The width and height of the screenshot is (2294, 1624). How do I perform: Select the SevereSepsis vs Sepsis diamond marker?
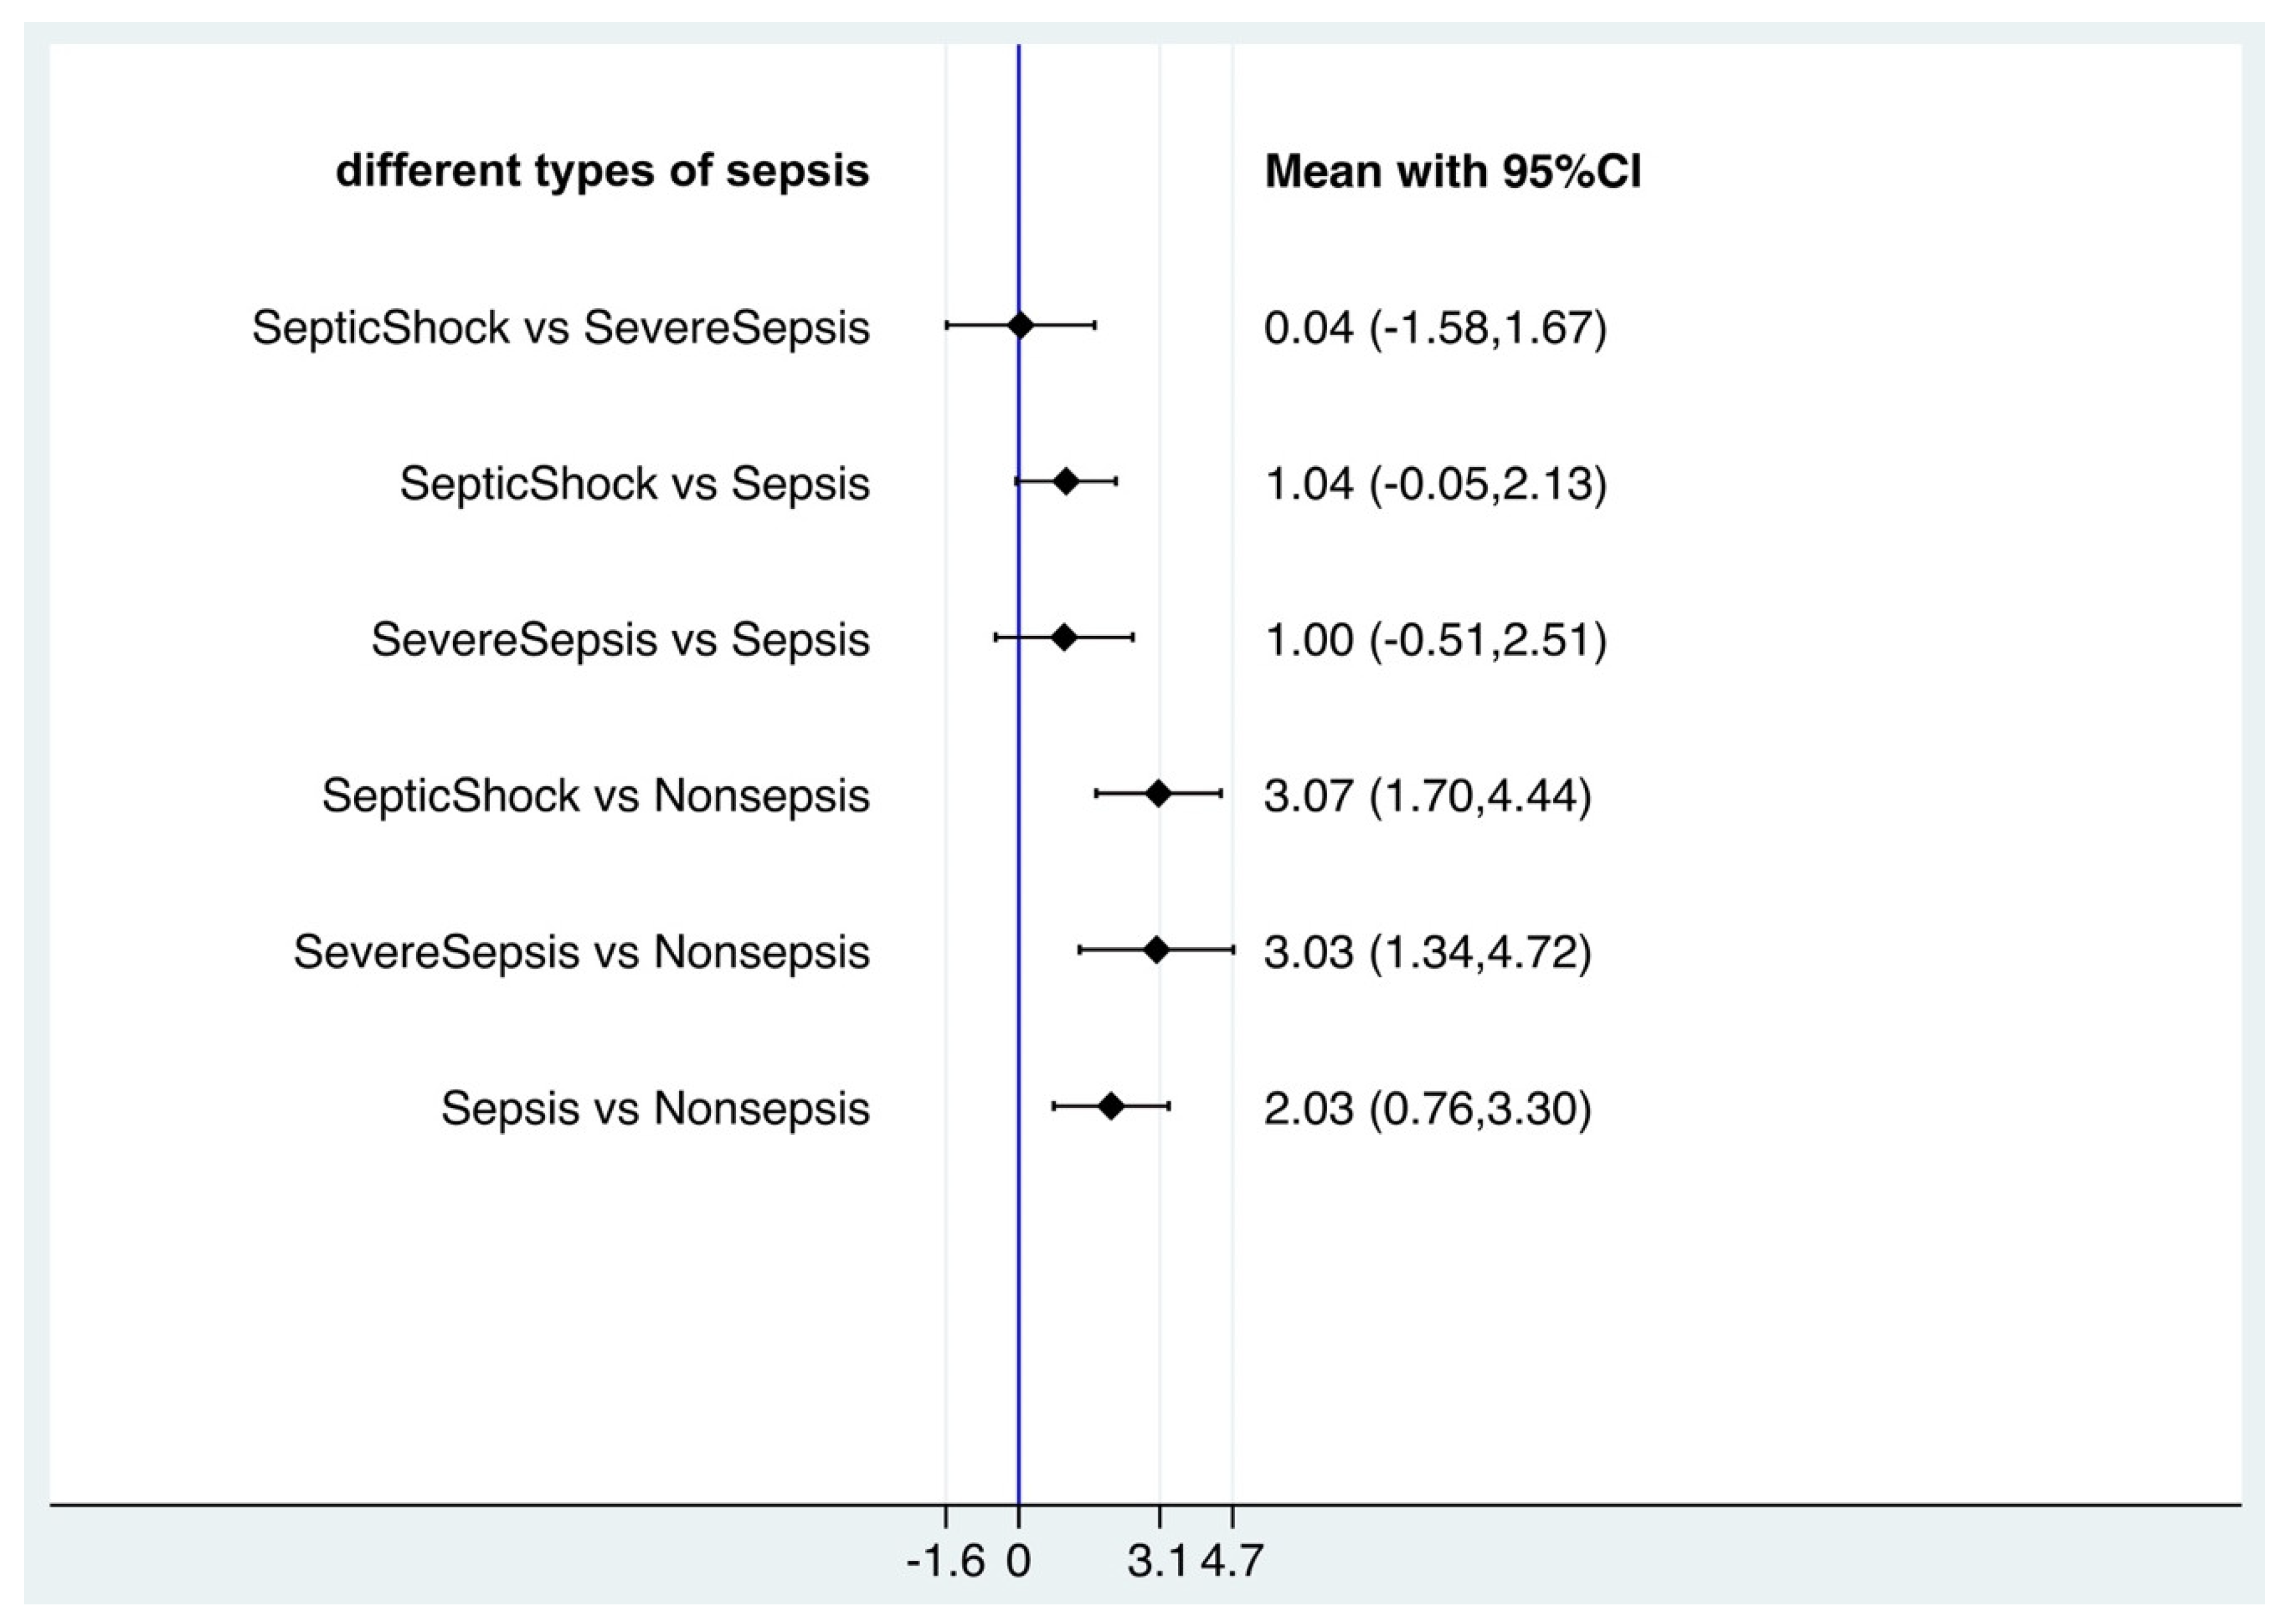(x=1064, y=637)
